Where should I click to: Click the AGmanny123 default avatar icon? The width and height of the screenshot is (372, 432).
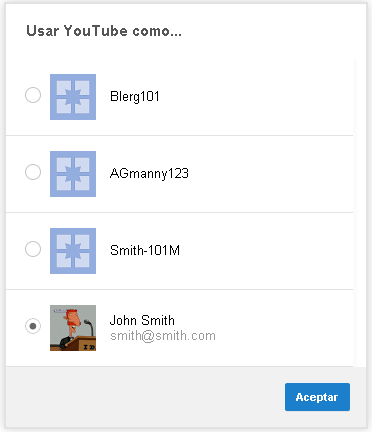click(x=73, y=174)
